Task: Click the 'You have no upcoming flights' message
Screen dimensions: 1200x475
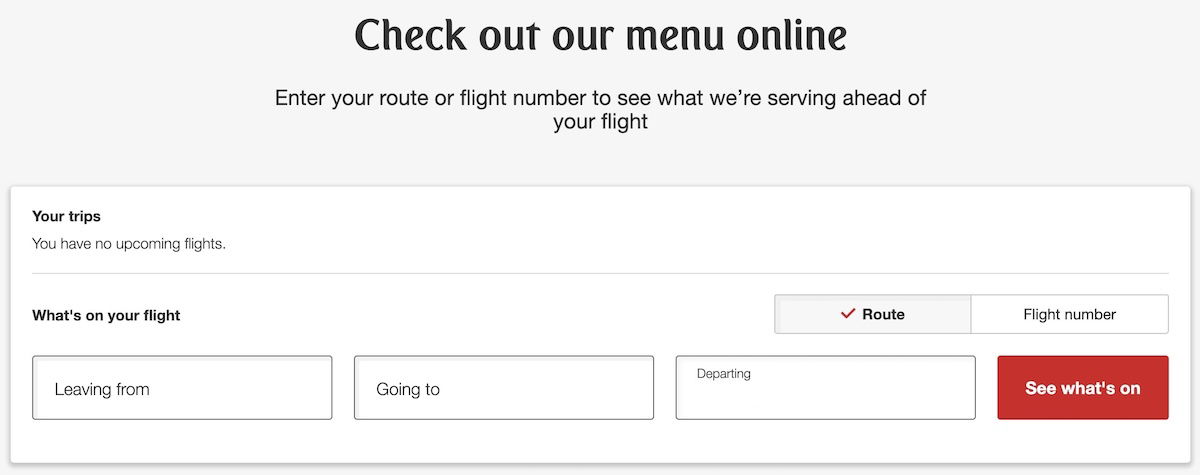Action: click(129, 243)
